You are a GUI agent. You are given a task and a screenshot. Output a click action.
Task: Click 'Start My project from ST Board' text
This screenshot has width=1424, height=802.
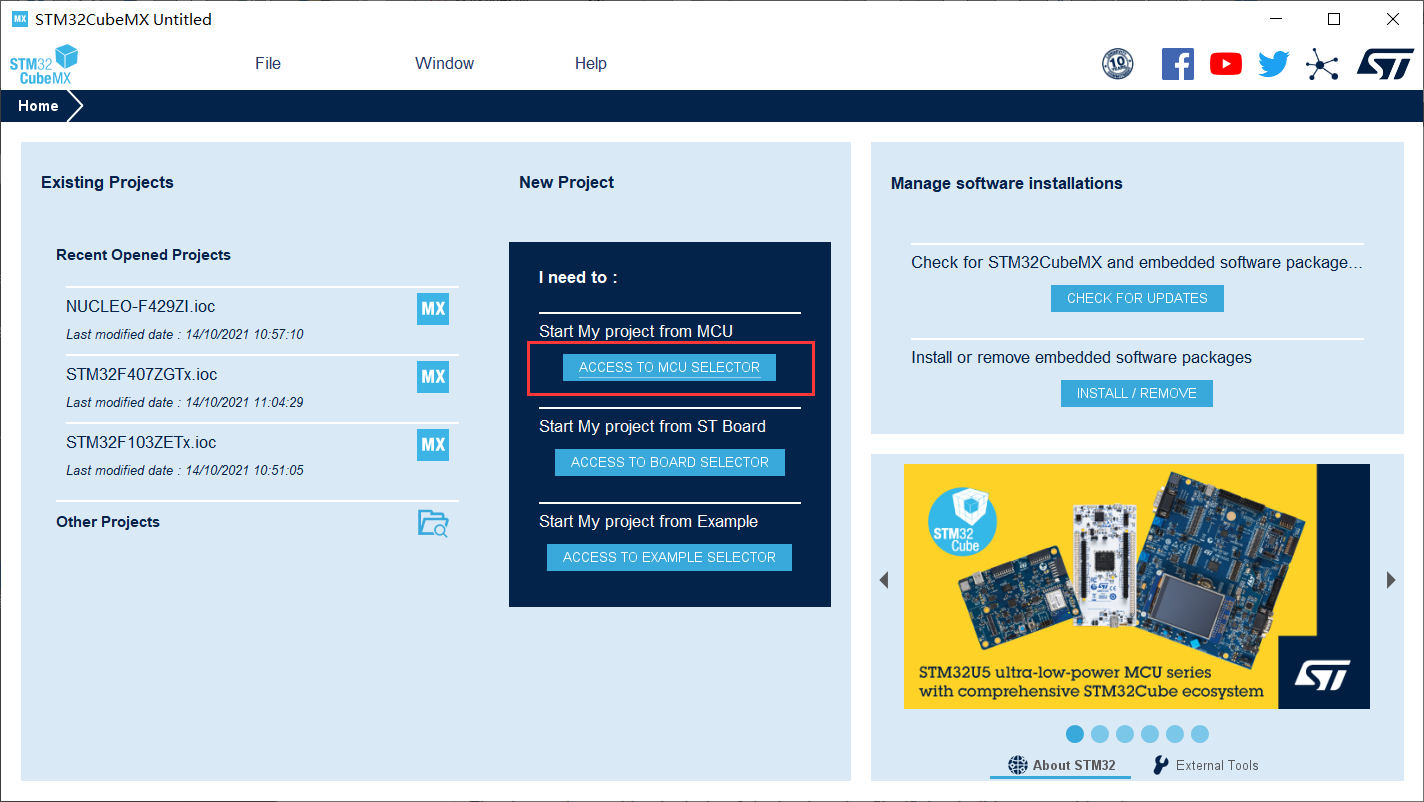point(652,426)
